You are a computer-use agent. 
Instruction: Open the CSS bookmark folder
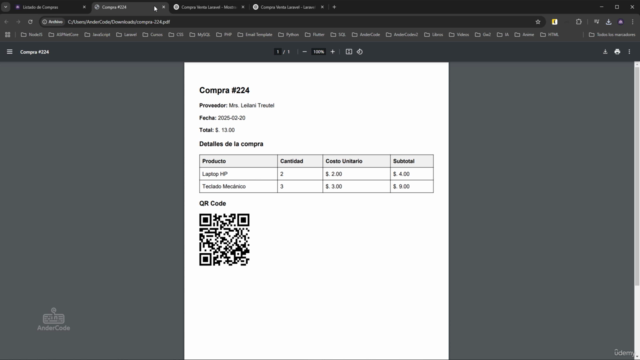176,35
